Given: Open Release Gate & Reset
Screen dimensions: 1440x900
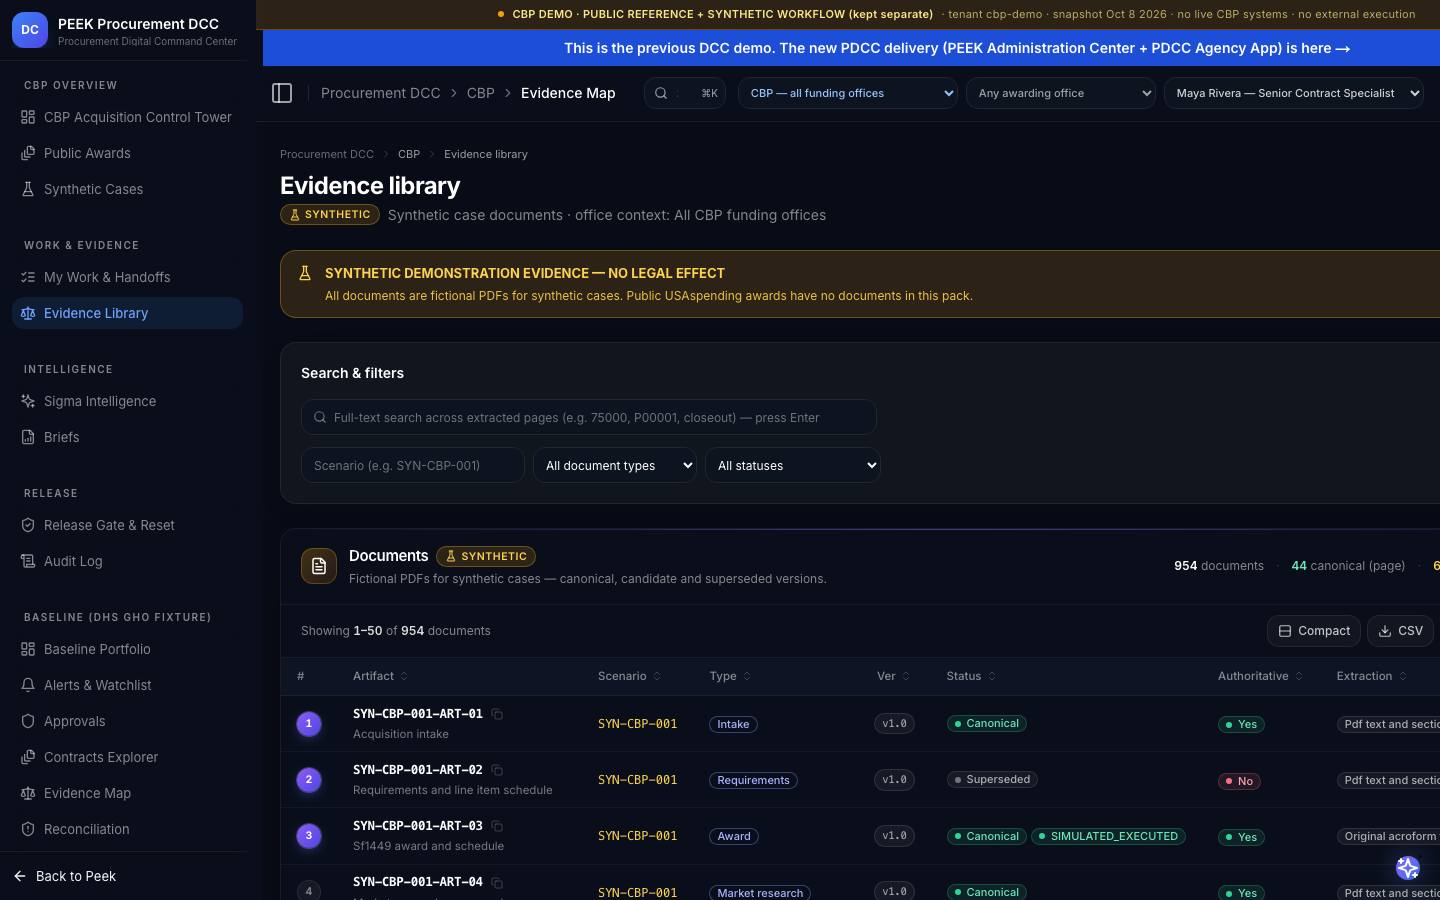Looking at the screenshot, I should click(x=127, y=525).
